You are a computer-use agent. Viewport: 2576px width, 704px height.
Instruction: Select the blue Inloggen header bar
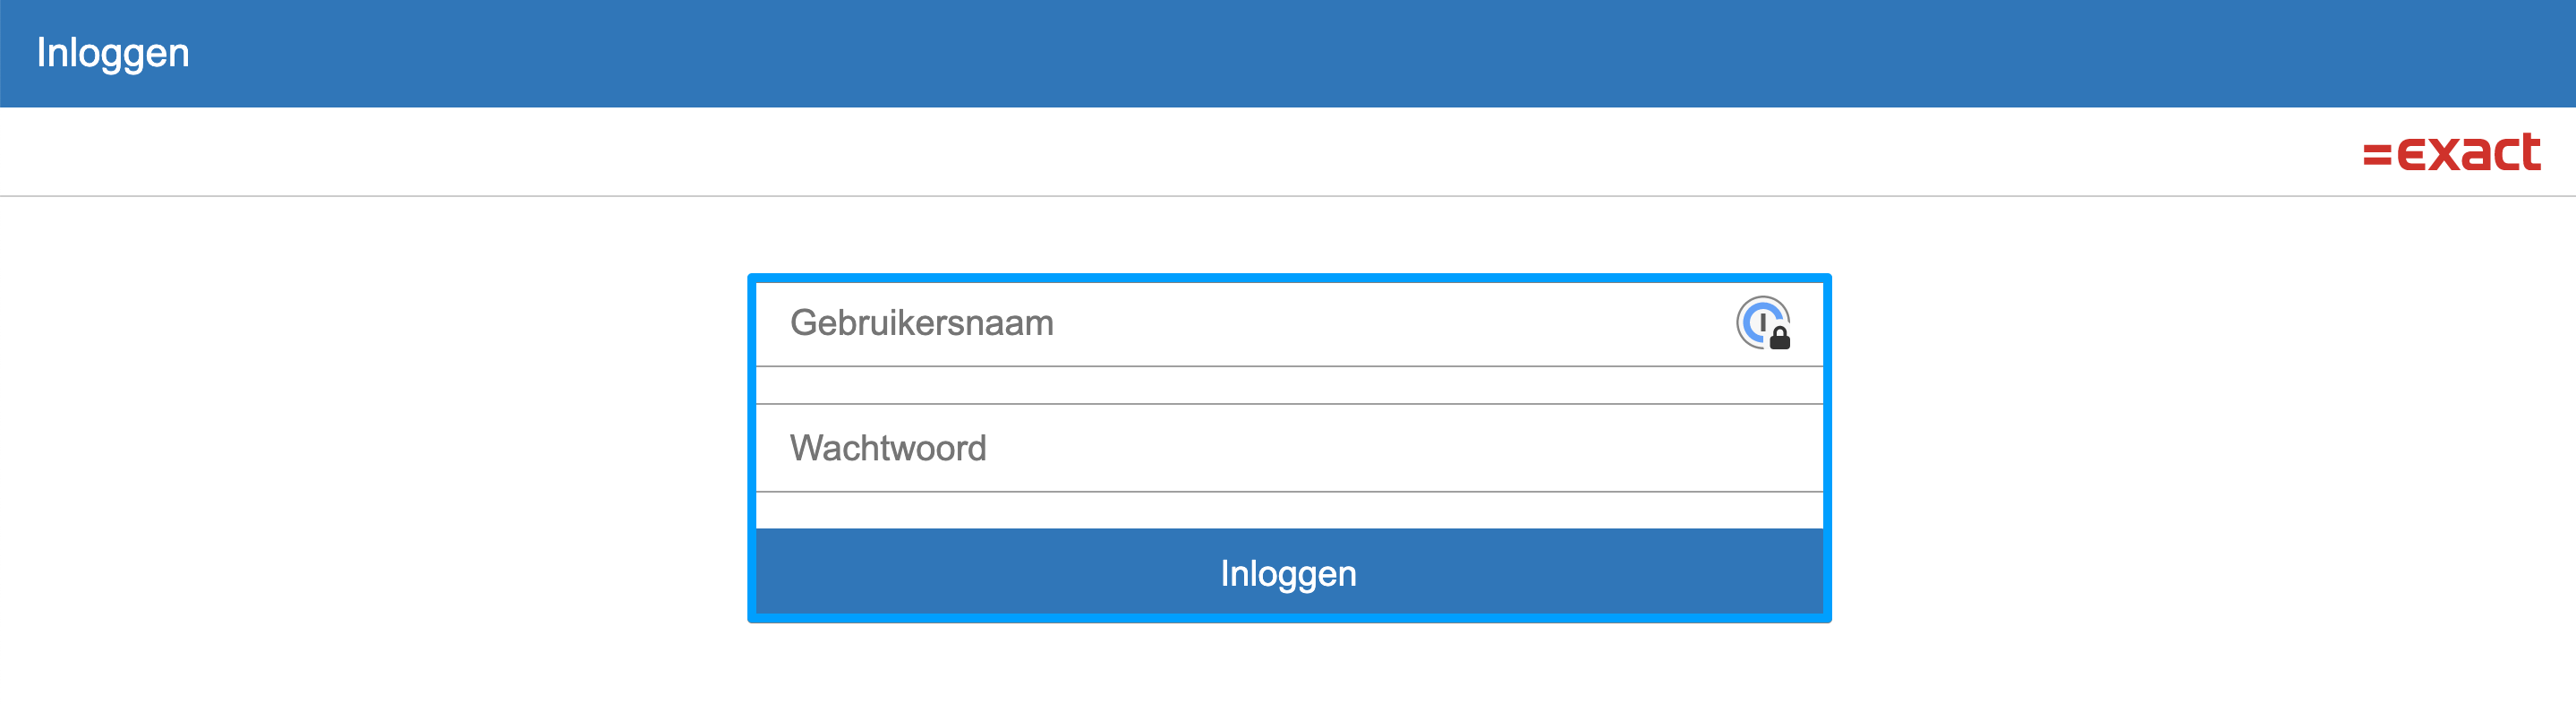1288,52
